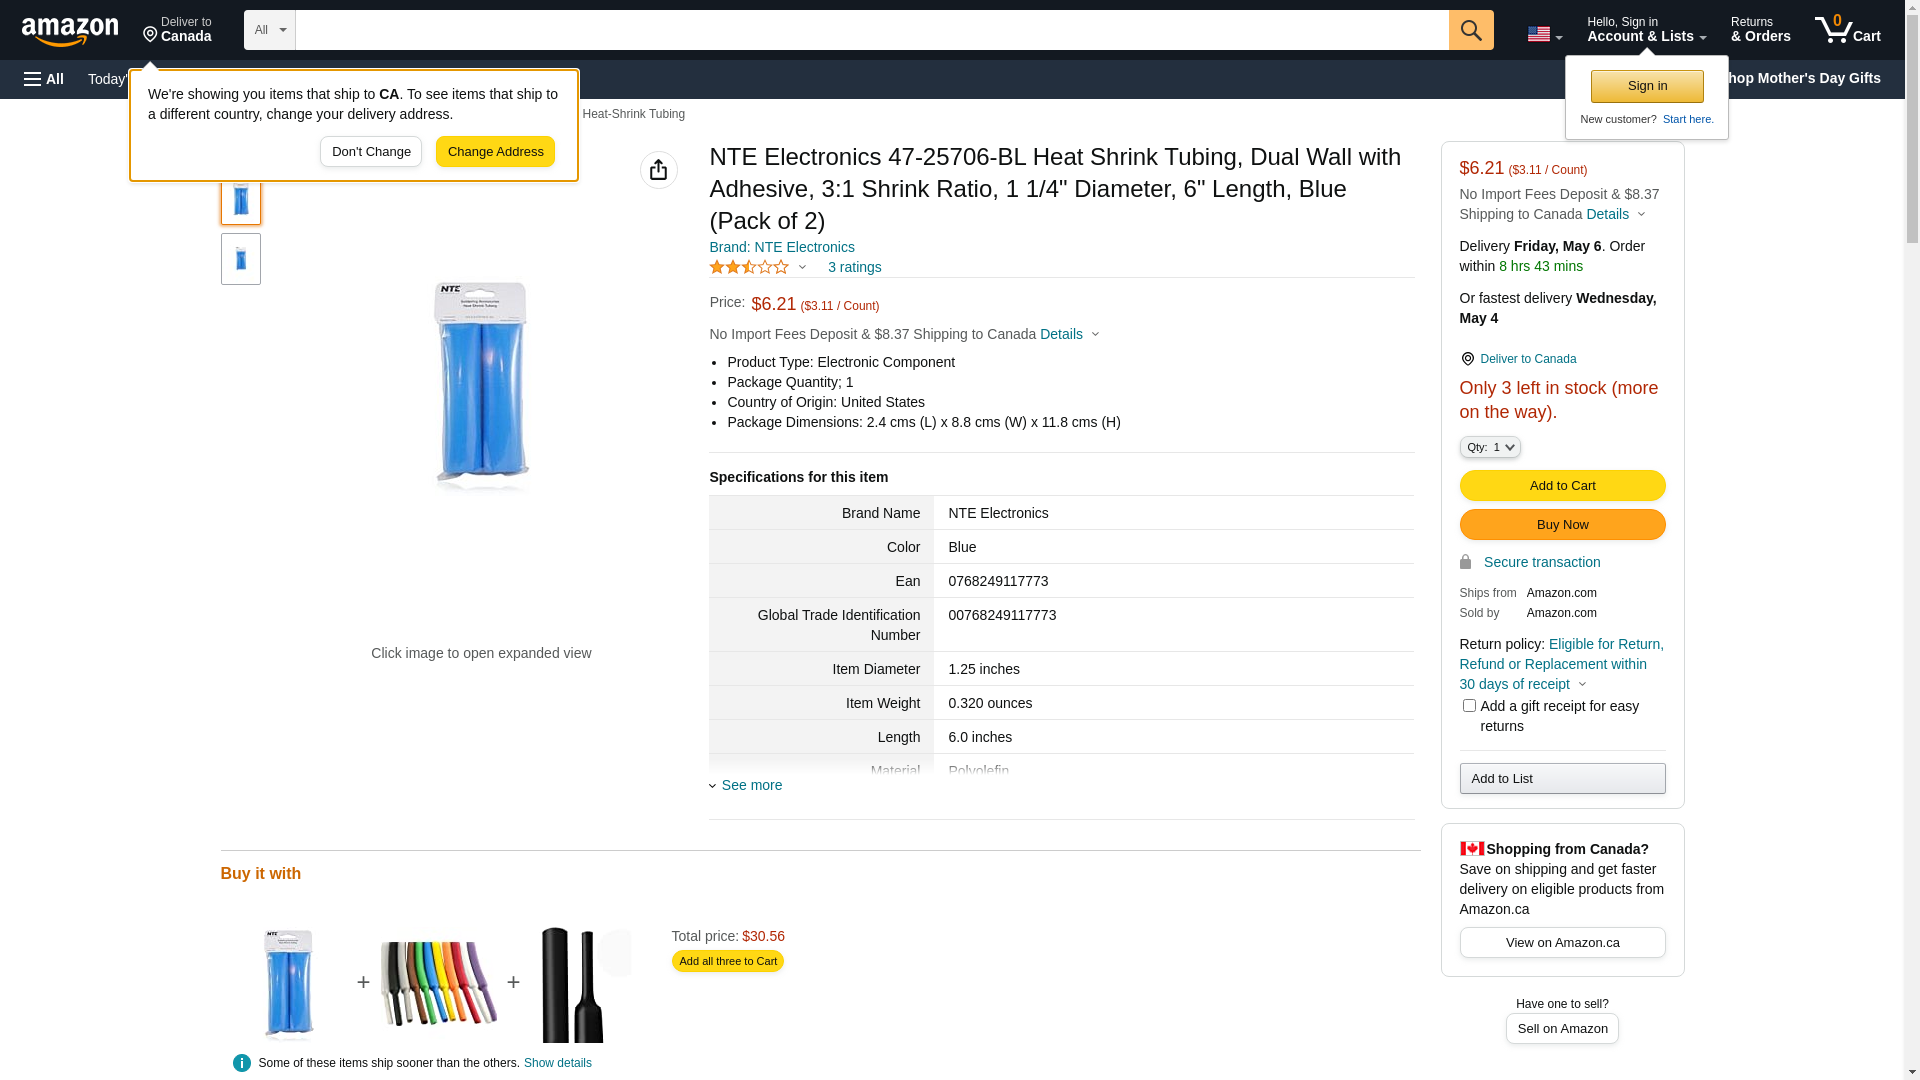
Task: Click the Deliver to Canada location icon
Action: point(1467,359)
